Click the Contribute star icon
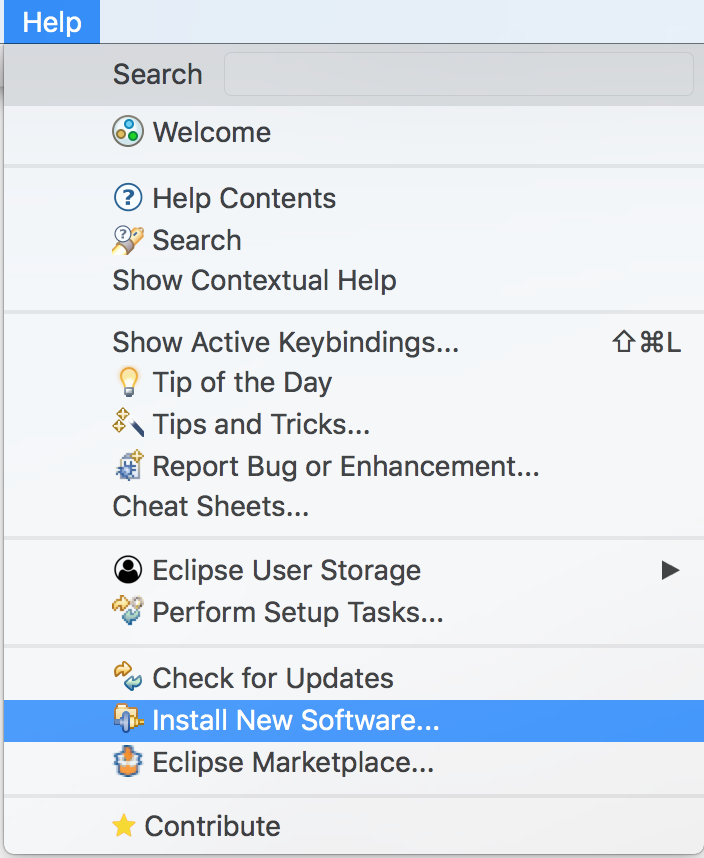This screenshot has width=704, height=858. pyautogui.click(x=123, y=826)
